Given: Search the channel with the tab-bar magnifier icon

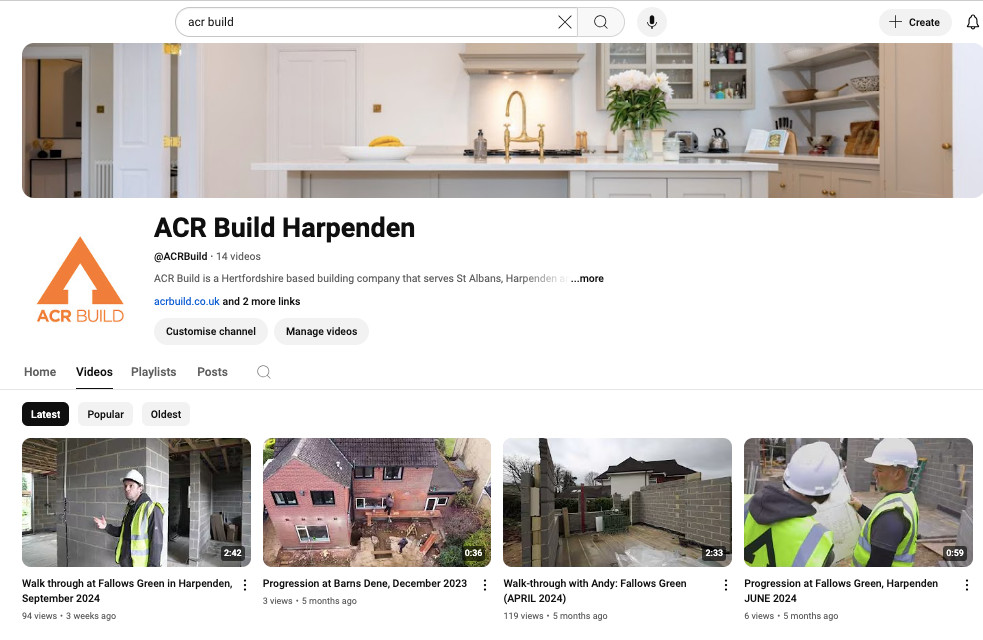Looking at the screenshot, I should (x=264, y=372).
